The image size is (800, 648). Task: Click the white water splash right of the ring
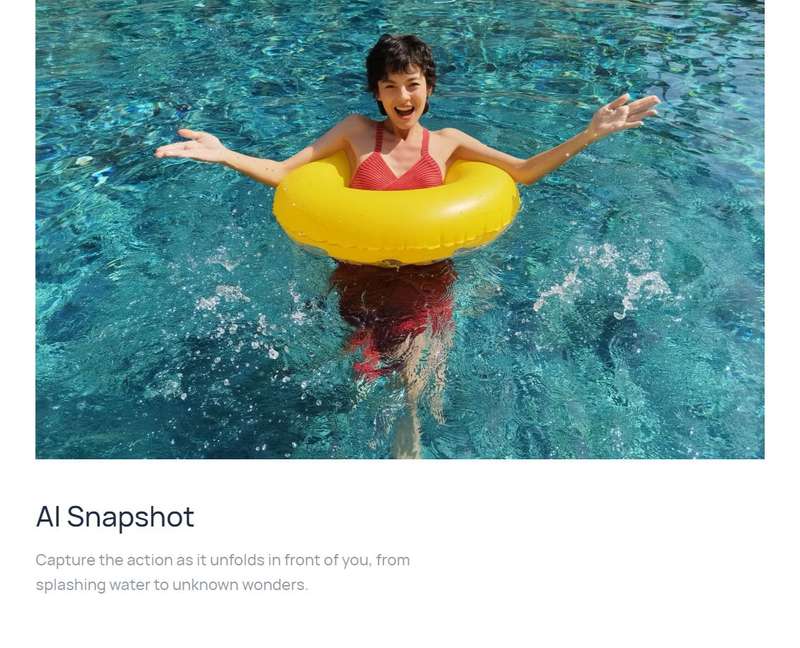605,283
